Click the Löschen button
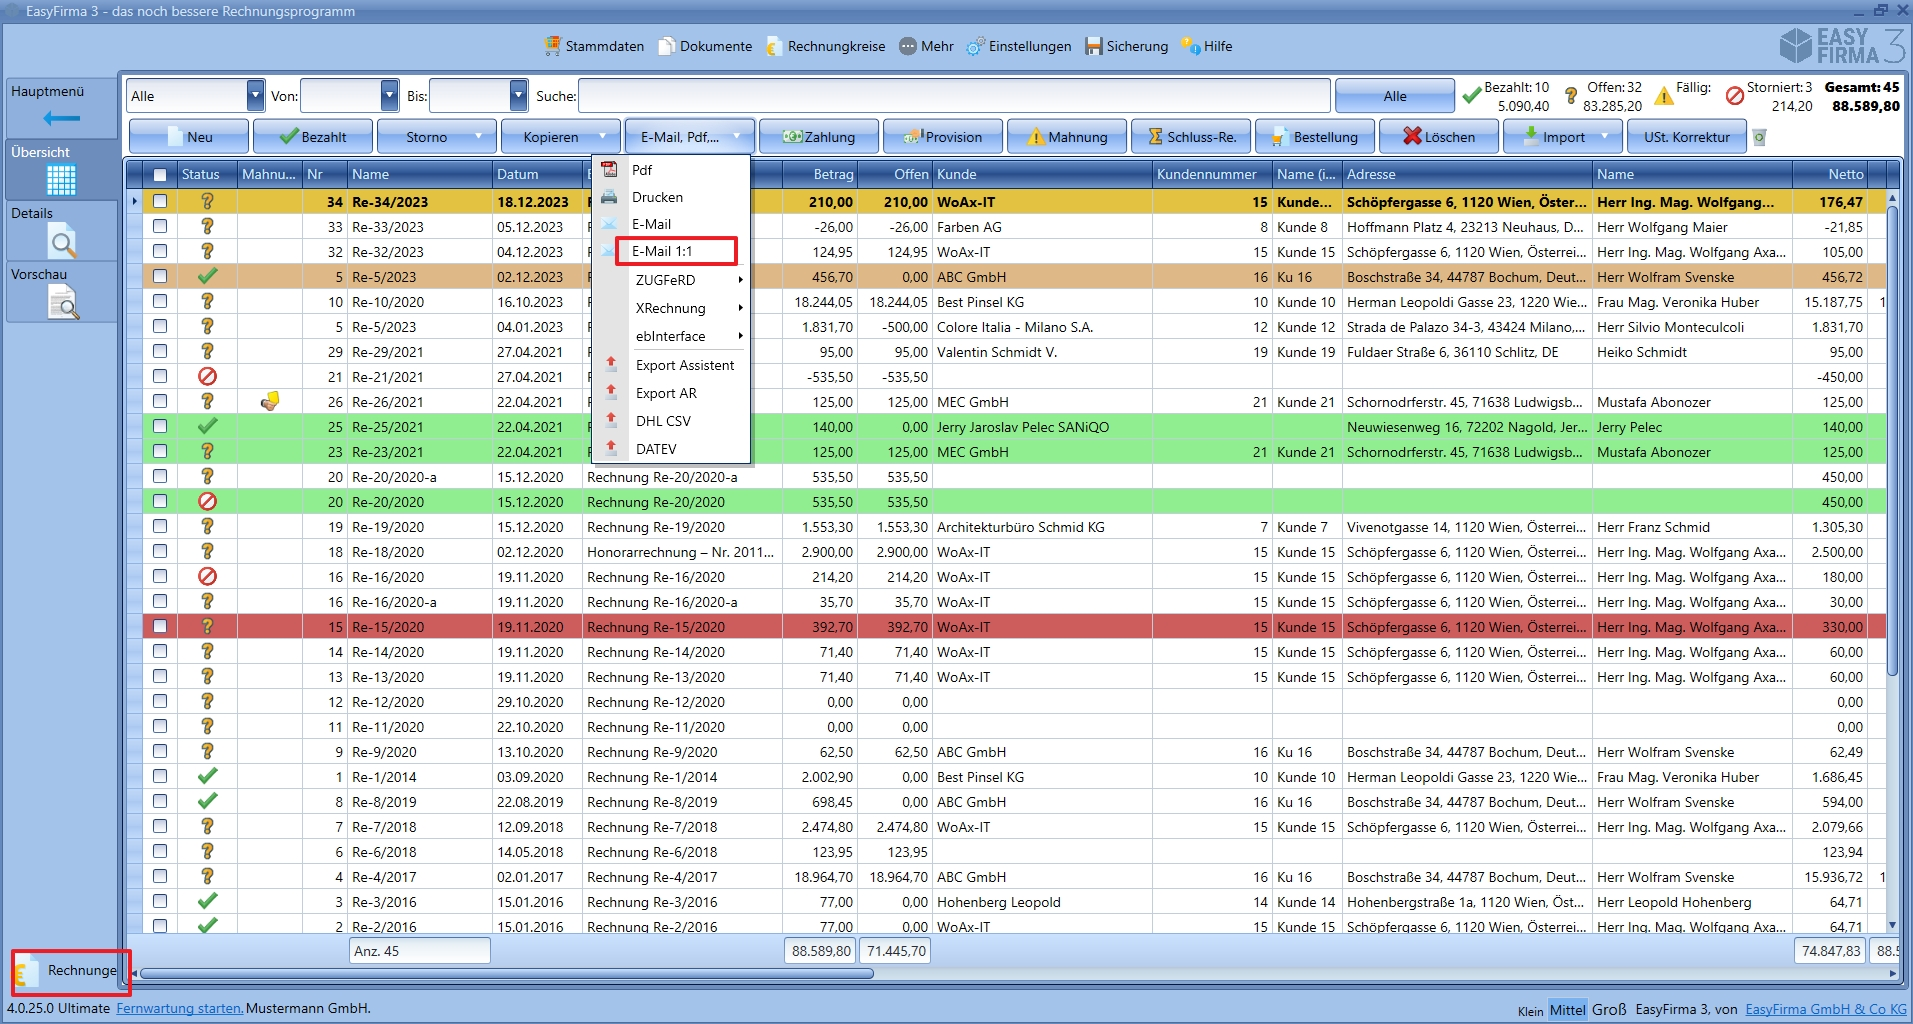Screen dimensions: 1913x1024 point(1439,137)
